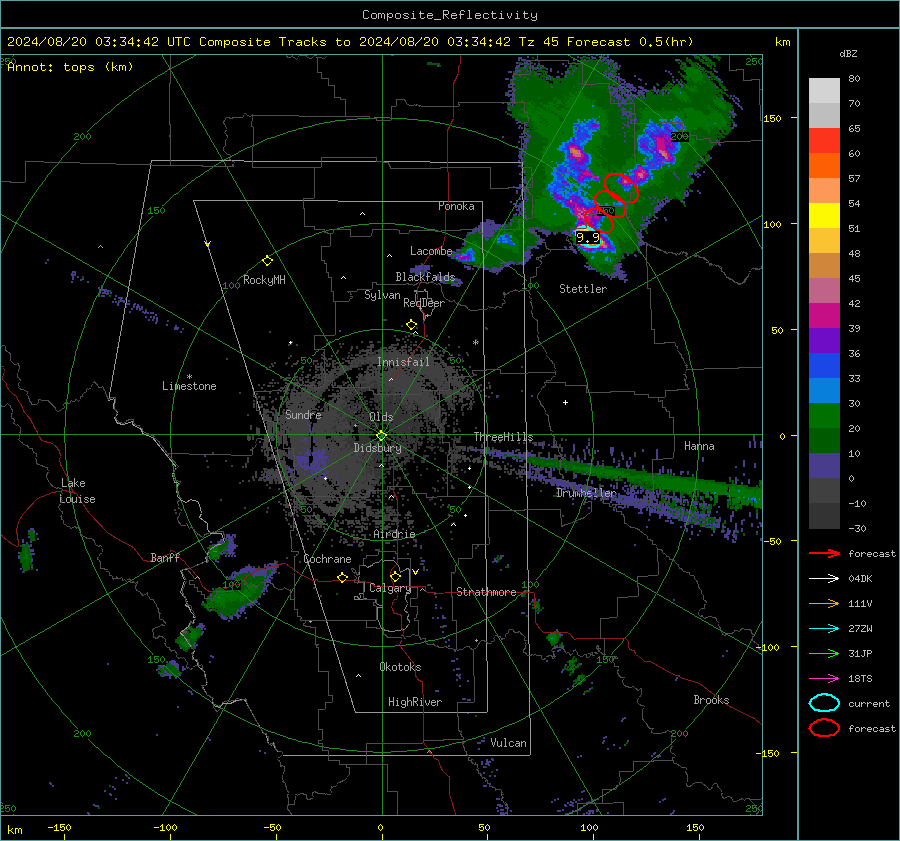Viewport: 900px width, 841px height.
Task: Click the Lake Louise label
Action: (x=77, y=491)
